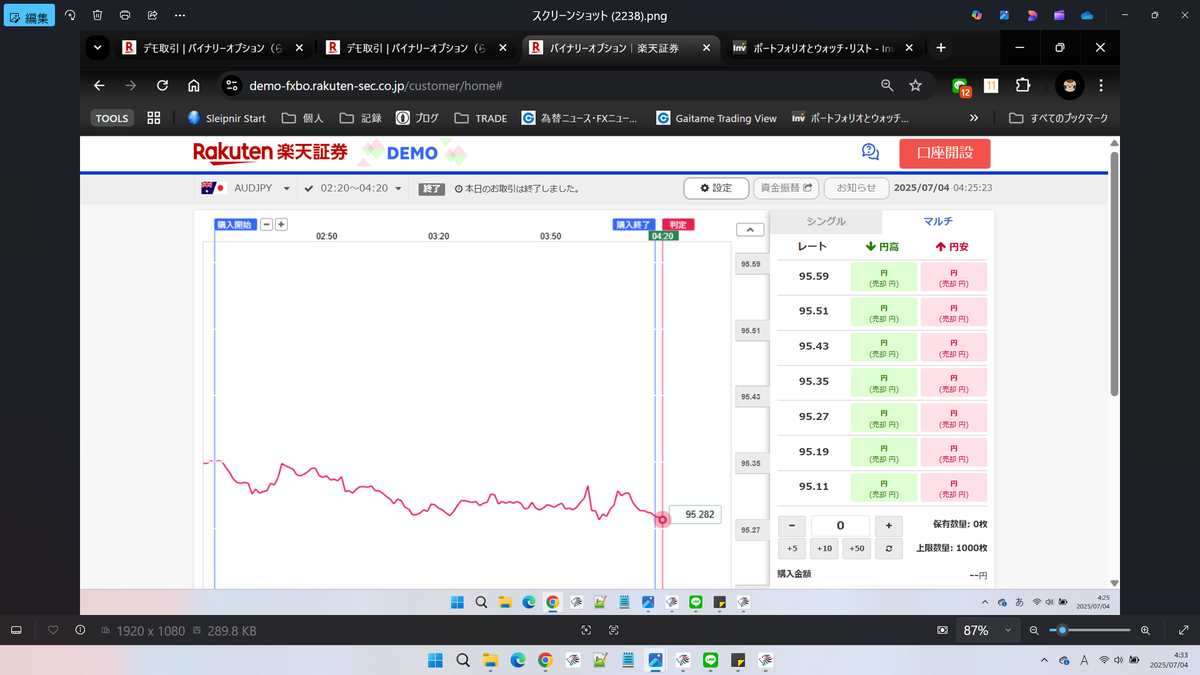Select 円高 option at rate 95.51
This screenshot has height=675, width=1200.
tap(883, 312)
